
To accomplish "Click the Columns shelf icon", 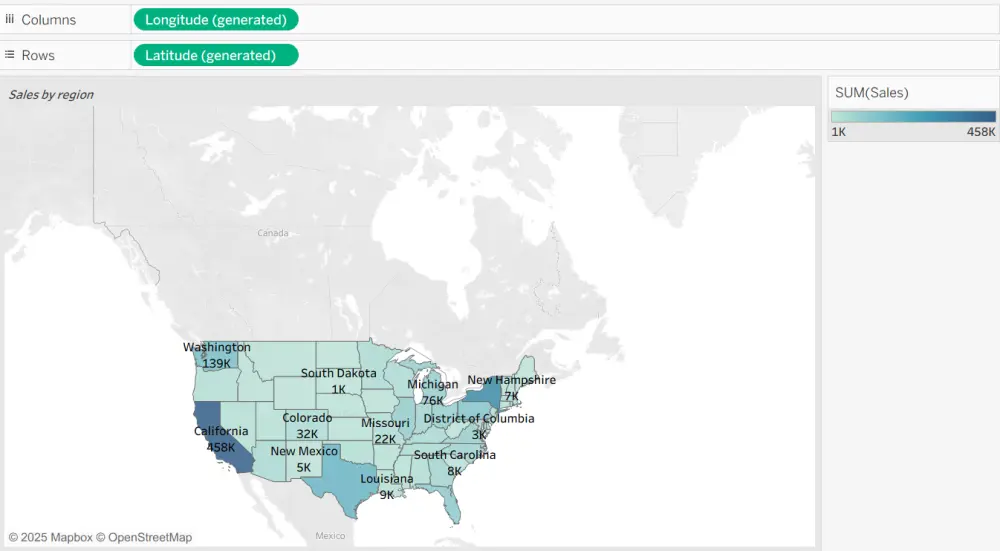I will [x=10, y=19].
